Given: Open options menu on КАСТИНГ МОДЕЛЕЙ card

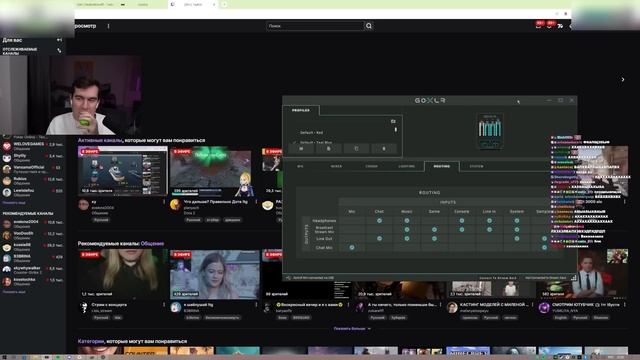Looking at the screenshot, I should click(533, 304).
